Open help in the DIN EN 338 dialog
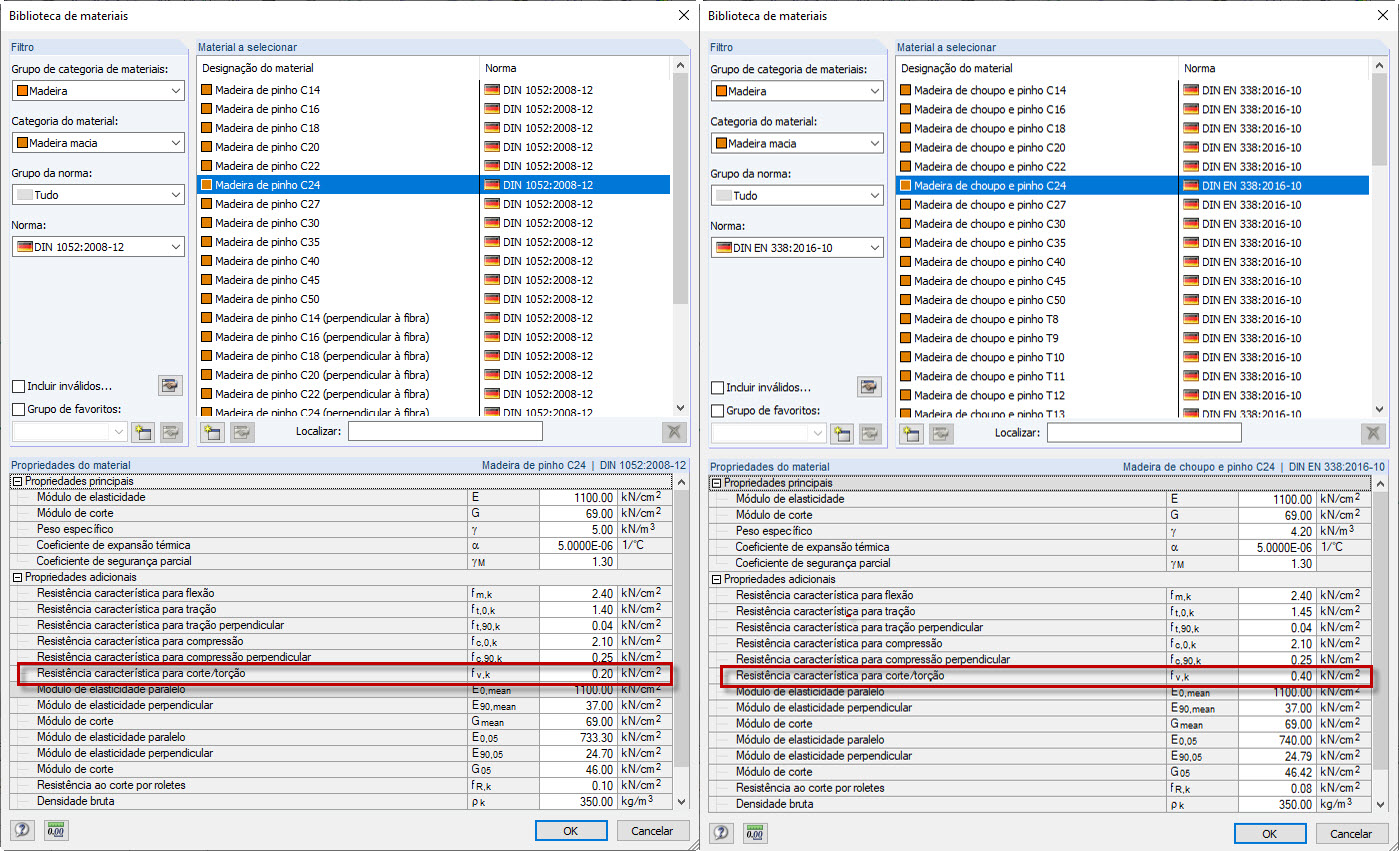This screenshot has width=1400, height=851. [x=721, y=832]
